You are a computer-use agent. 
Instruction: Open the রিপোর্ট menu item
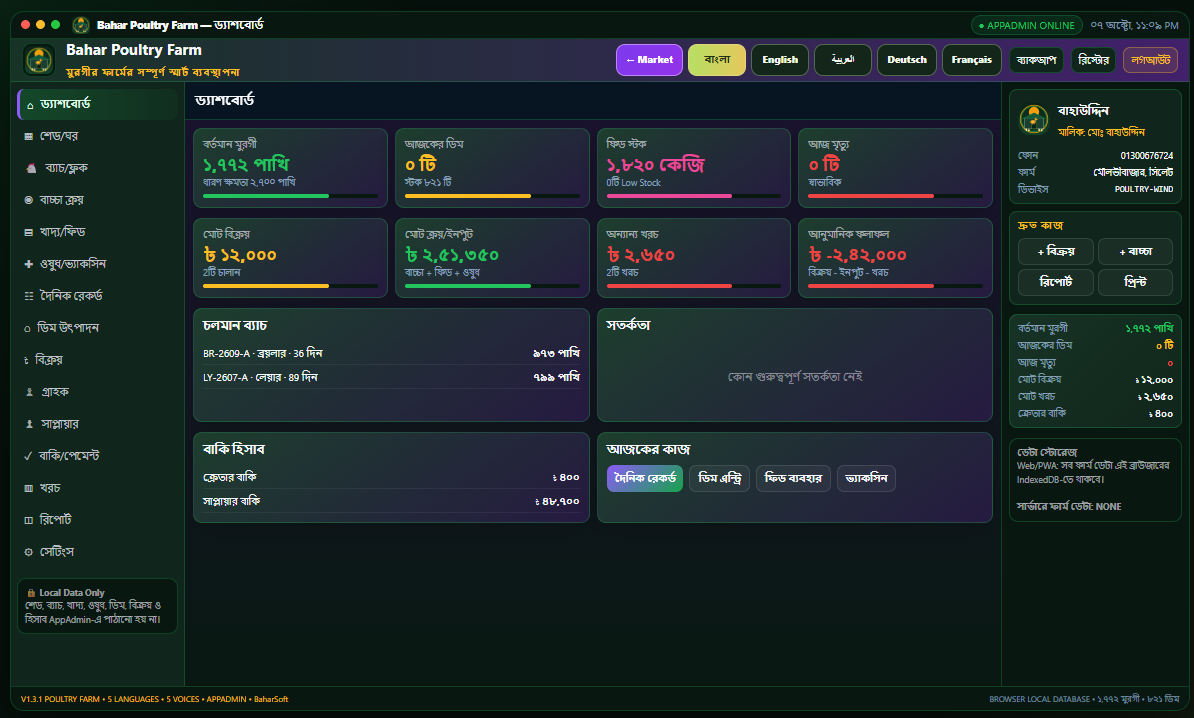pyautogui.click(x=97, y=519)
